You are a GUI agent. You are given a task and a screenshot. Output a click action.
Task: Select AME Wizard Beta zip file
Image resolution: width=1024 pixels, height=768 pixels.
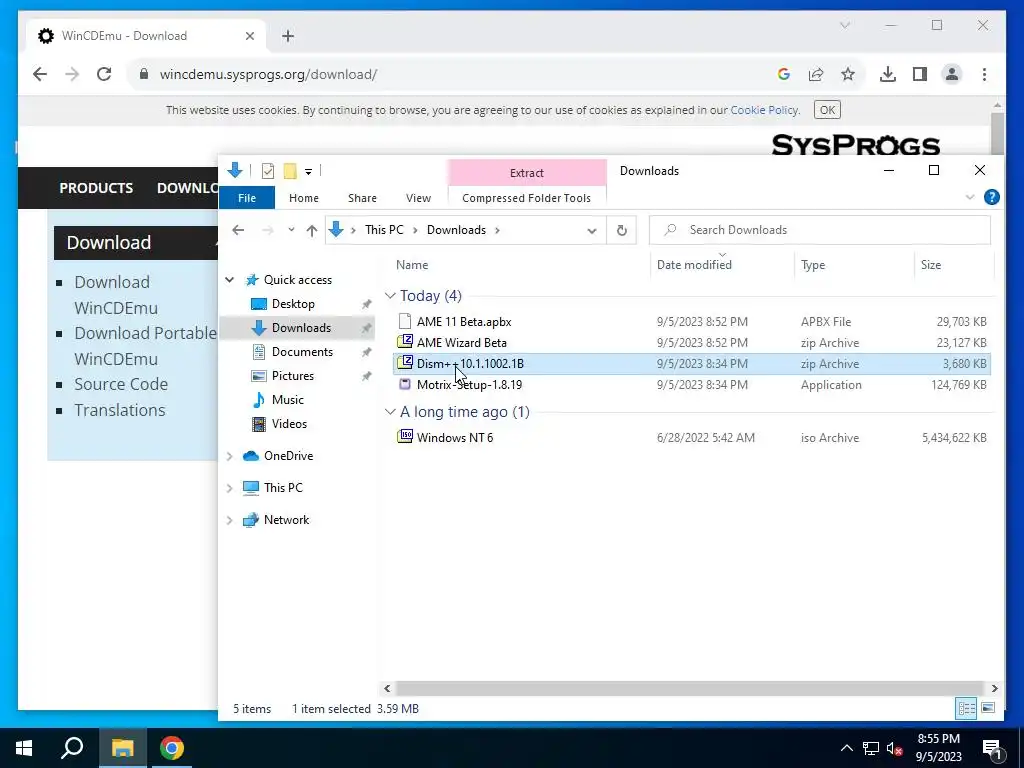tap(462, 343)
